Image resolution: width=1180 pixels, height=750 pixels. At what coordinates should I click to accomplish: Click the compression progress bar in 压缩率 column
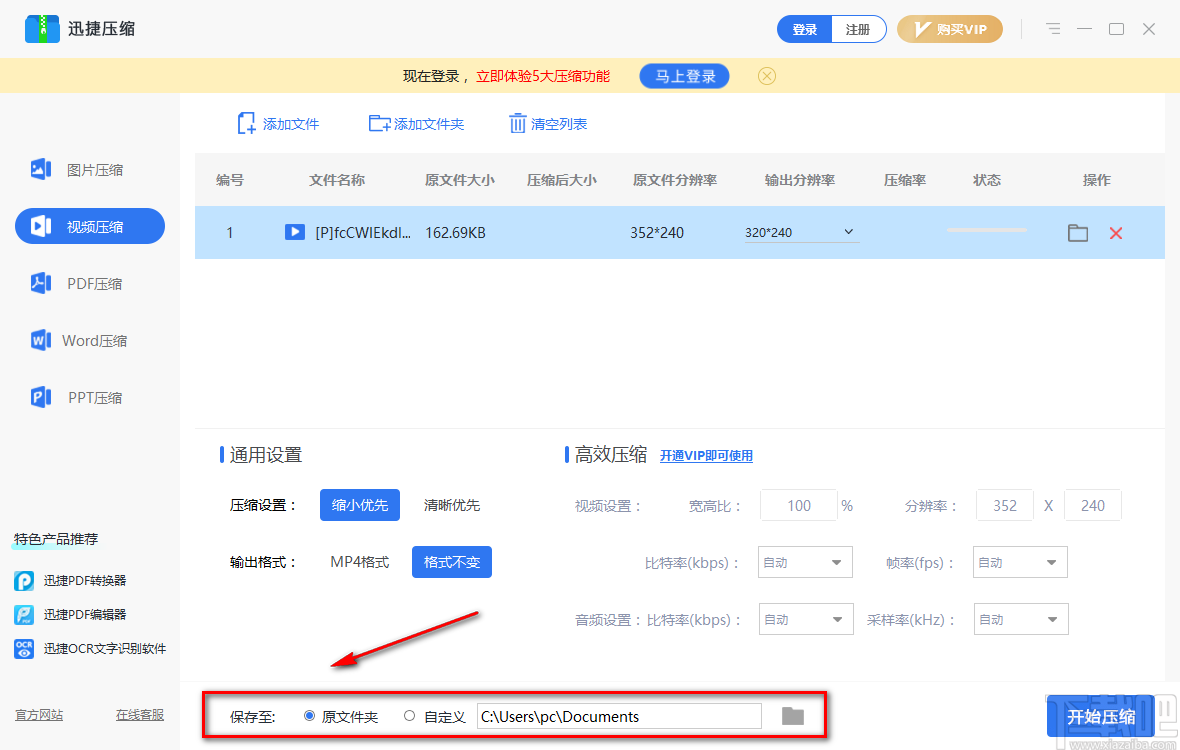[986, 229]
